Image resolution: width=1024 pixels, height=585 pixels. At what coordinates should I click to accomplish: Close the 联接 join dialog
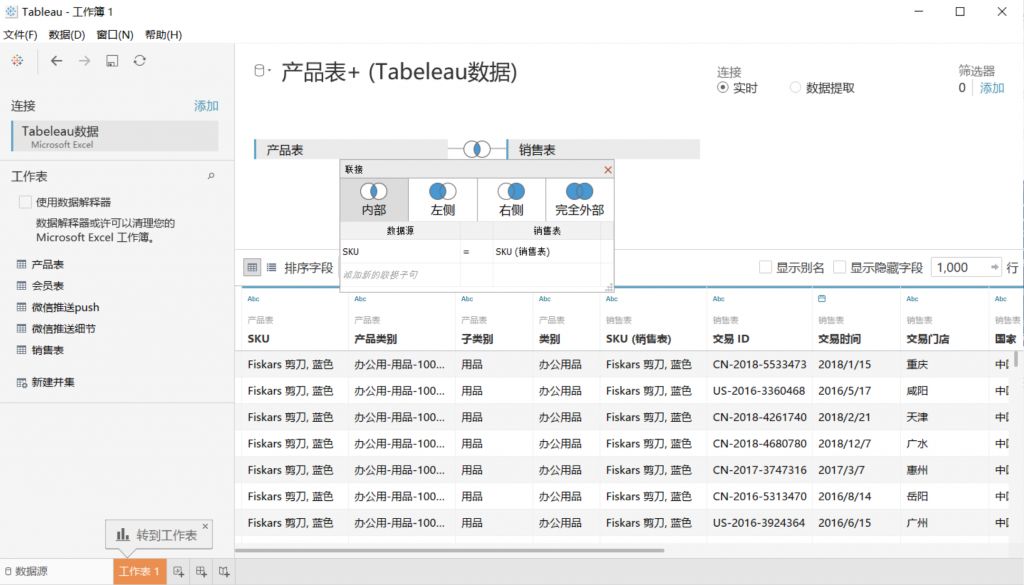pos(608,170)
